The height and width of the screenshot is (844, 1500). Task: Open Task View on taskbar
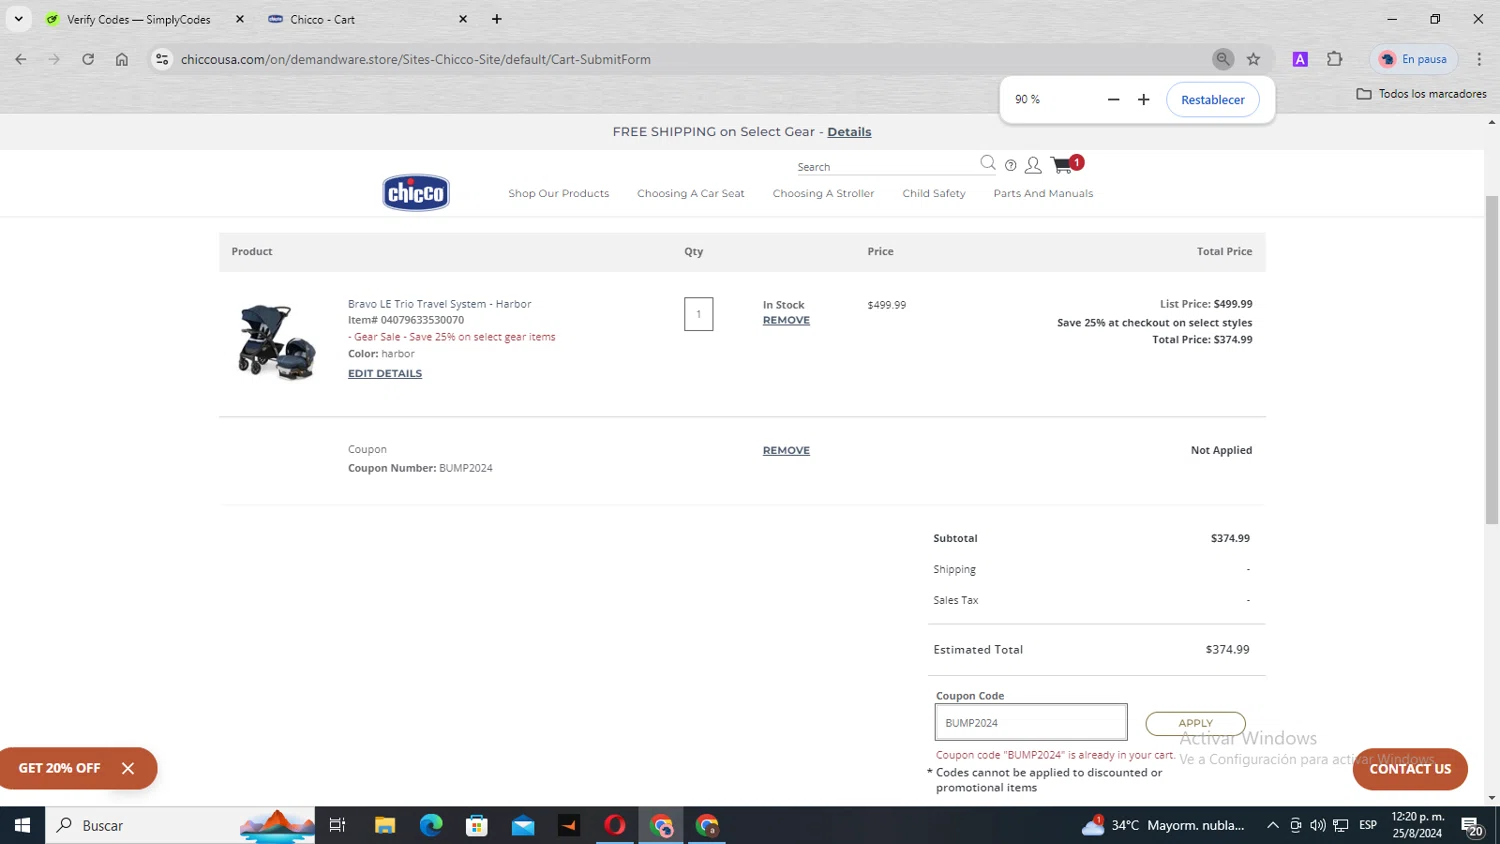point(338,825)
